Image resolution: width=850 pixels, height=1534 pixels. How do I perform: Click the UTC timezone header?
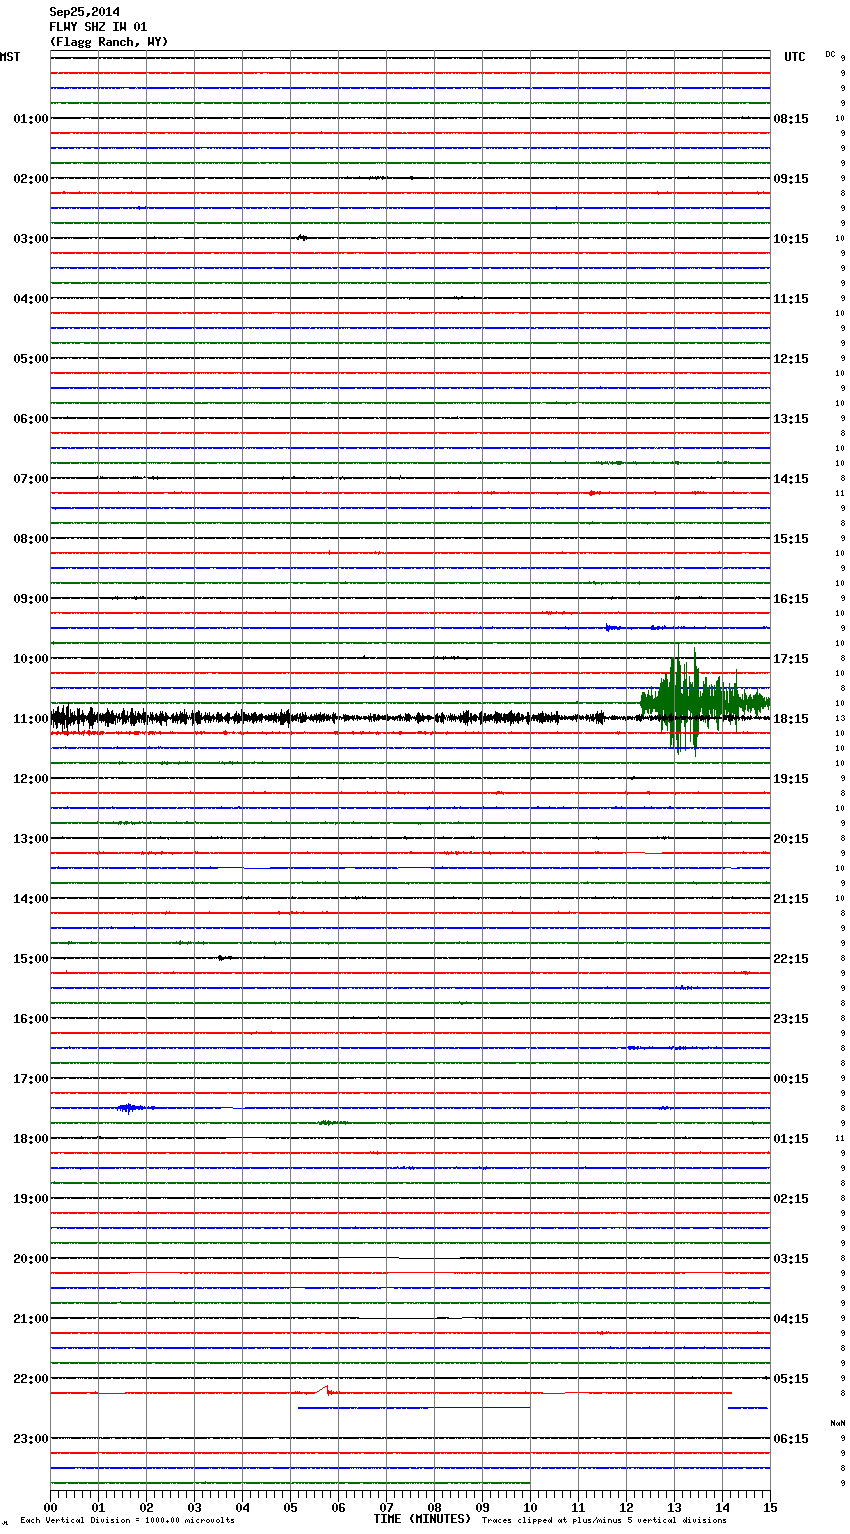tap(794, 57)
